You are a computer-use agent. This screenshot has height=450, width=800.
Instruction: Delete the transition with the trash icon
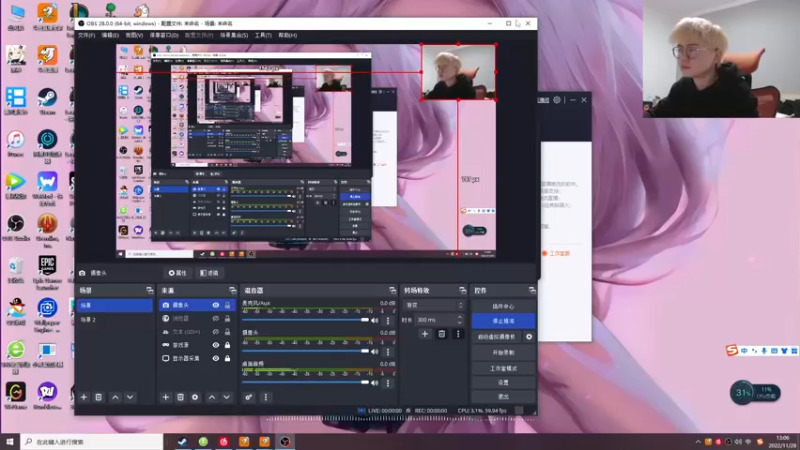442,334
